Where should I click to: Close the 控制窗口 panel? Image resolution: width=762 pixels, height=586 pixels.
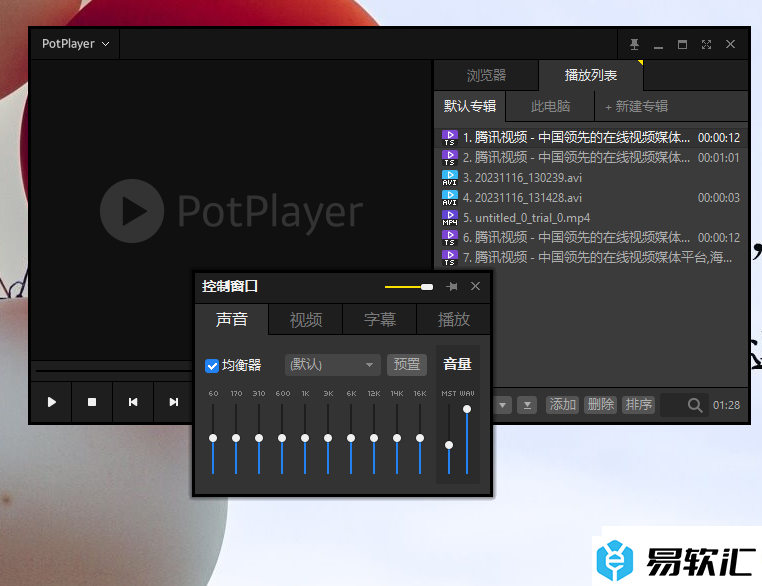pyautogui.click(x=475, y=286)
